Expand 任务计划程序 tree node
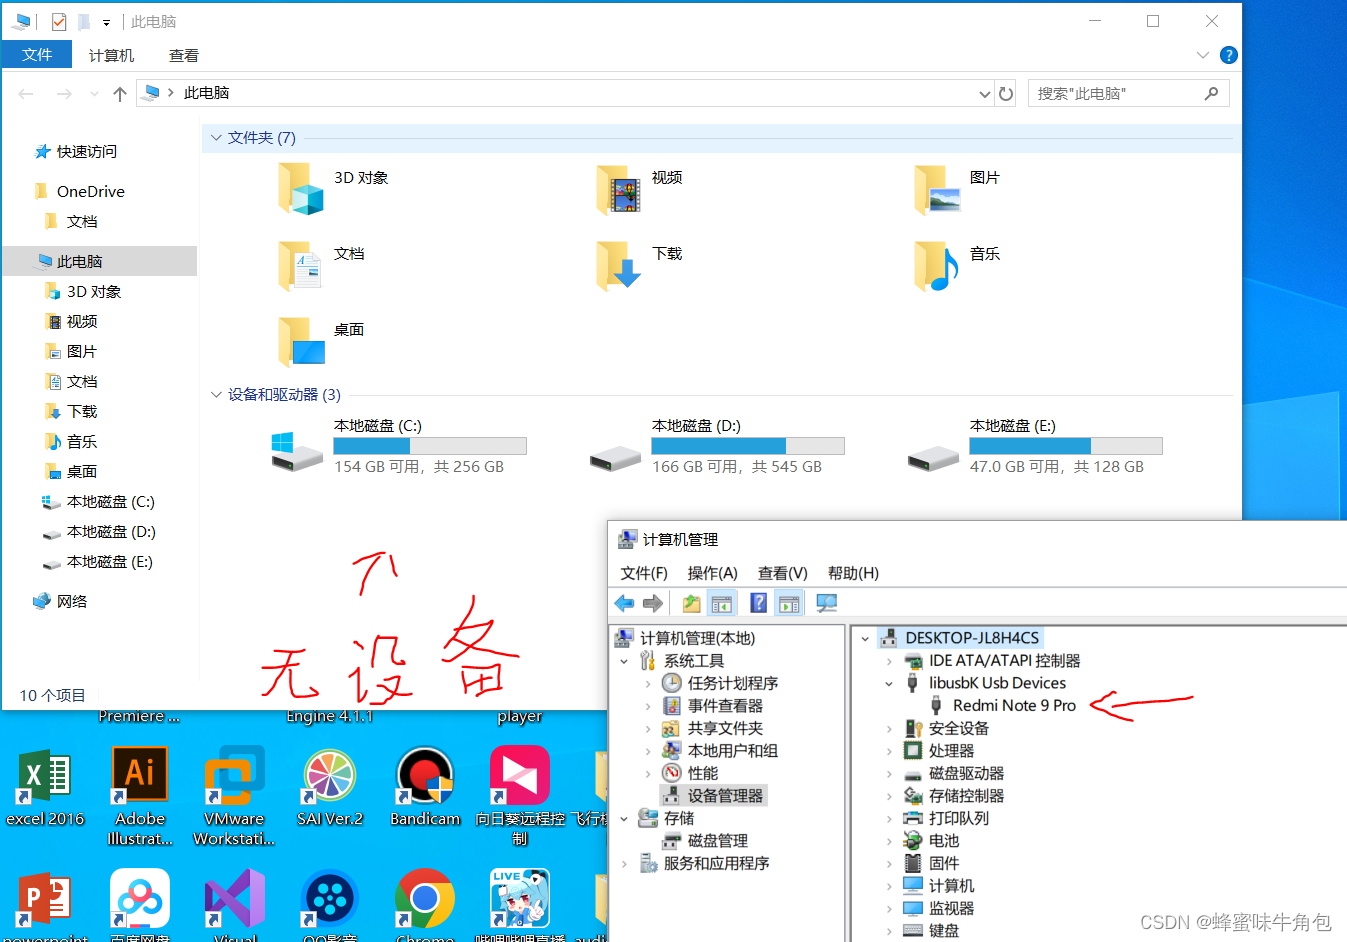Viewport: 1347px width, 942px height. point(648,683)
